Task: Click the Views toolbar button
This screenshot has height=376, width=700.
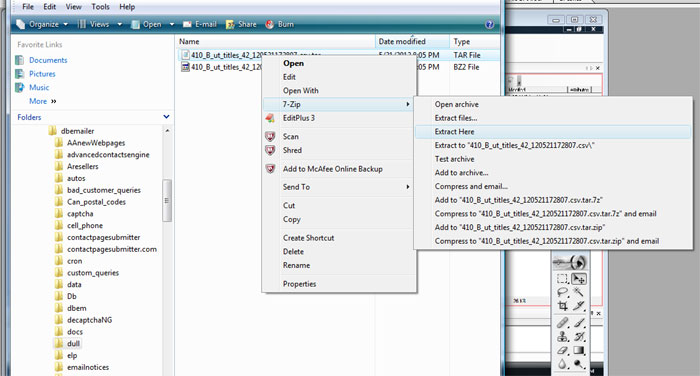Action: [94, 25]
